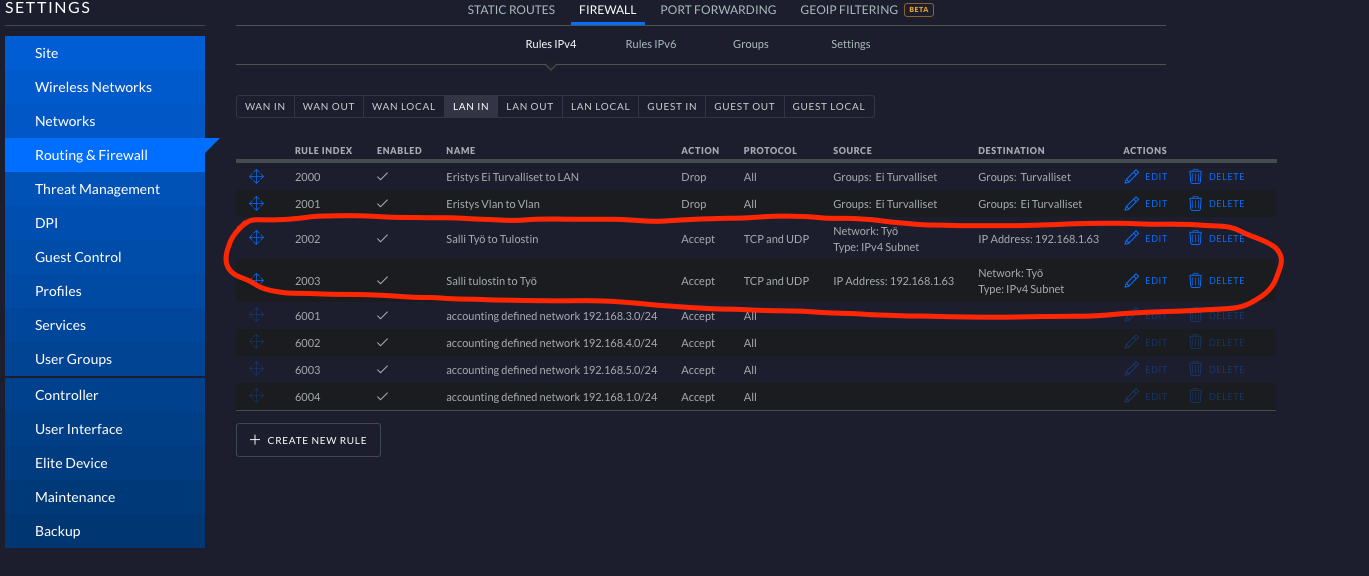The height and width of the screenshot is (576, 1369).
Task: Click the enabled checkmark for rule 2000
Action: [382, 177]
